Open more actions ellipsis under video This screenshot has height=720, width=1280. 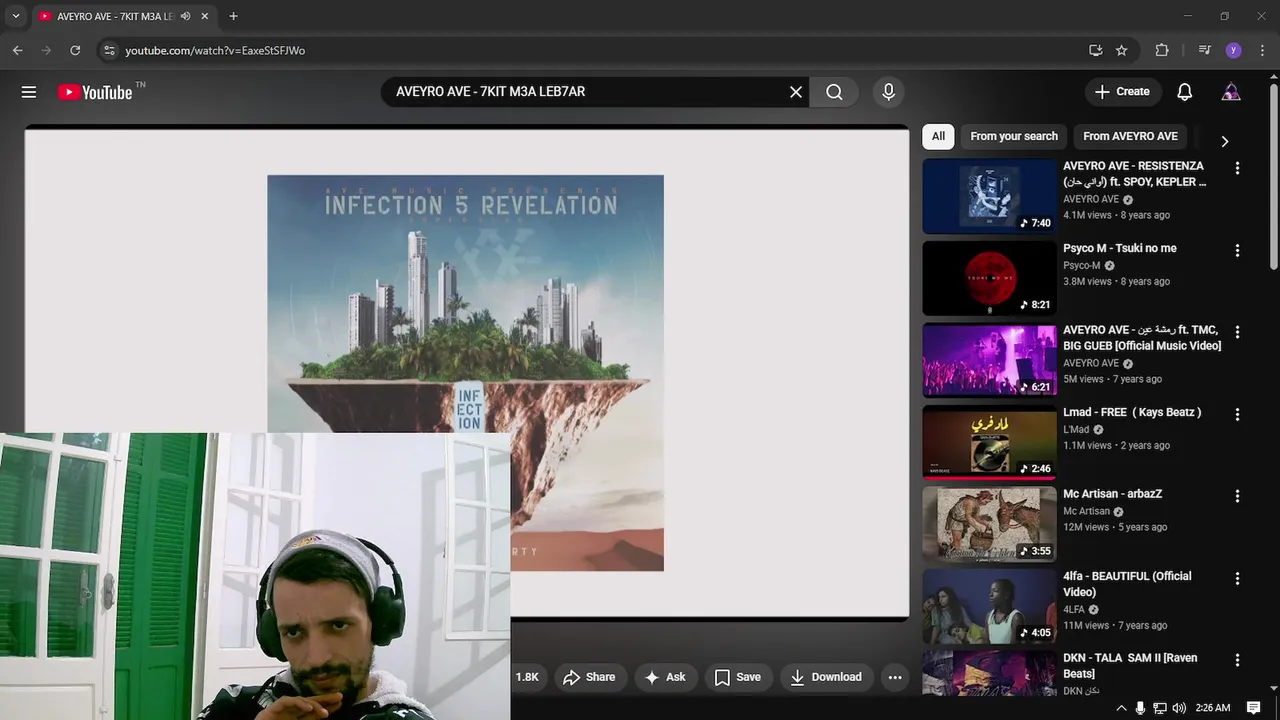[x=895, y=677]
